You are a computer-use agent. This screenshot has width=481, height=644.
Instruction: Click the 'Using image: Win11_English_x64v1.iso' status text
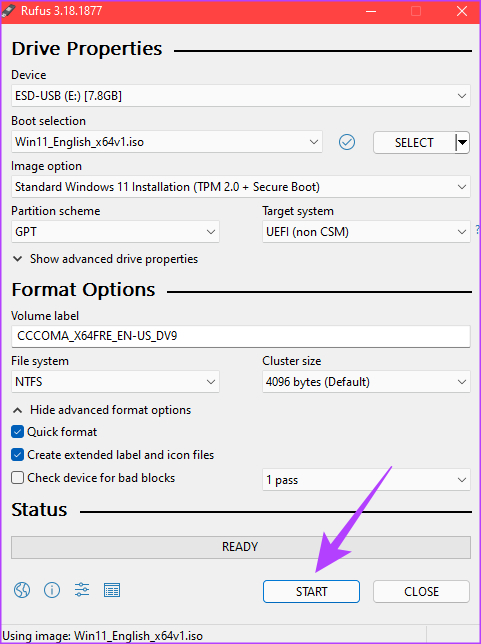click(103, 636)
